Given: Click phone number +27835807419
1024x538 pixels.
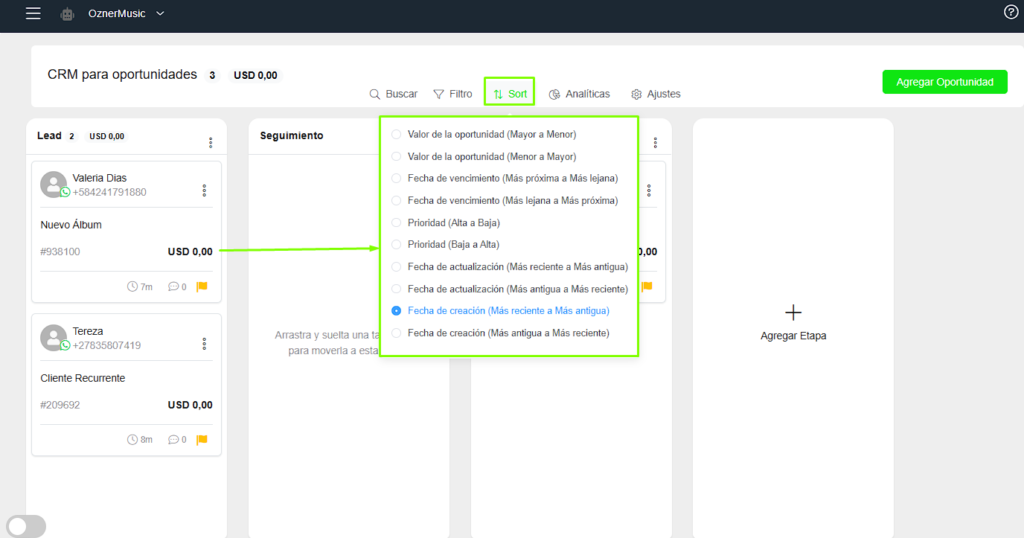Looking at the screenshot, I should (x=106, y=345).
